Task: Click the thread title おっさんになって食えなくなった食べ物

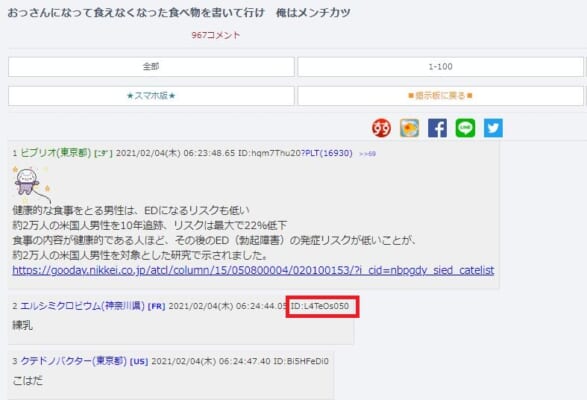Action: [x=137, y=13]
